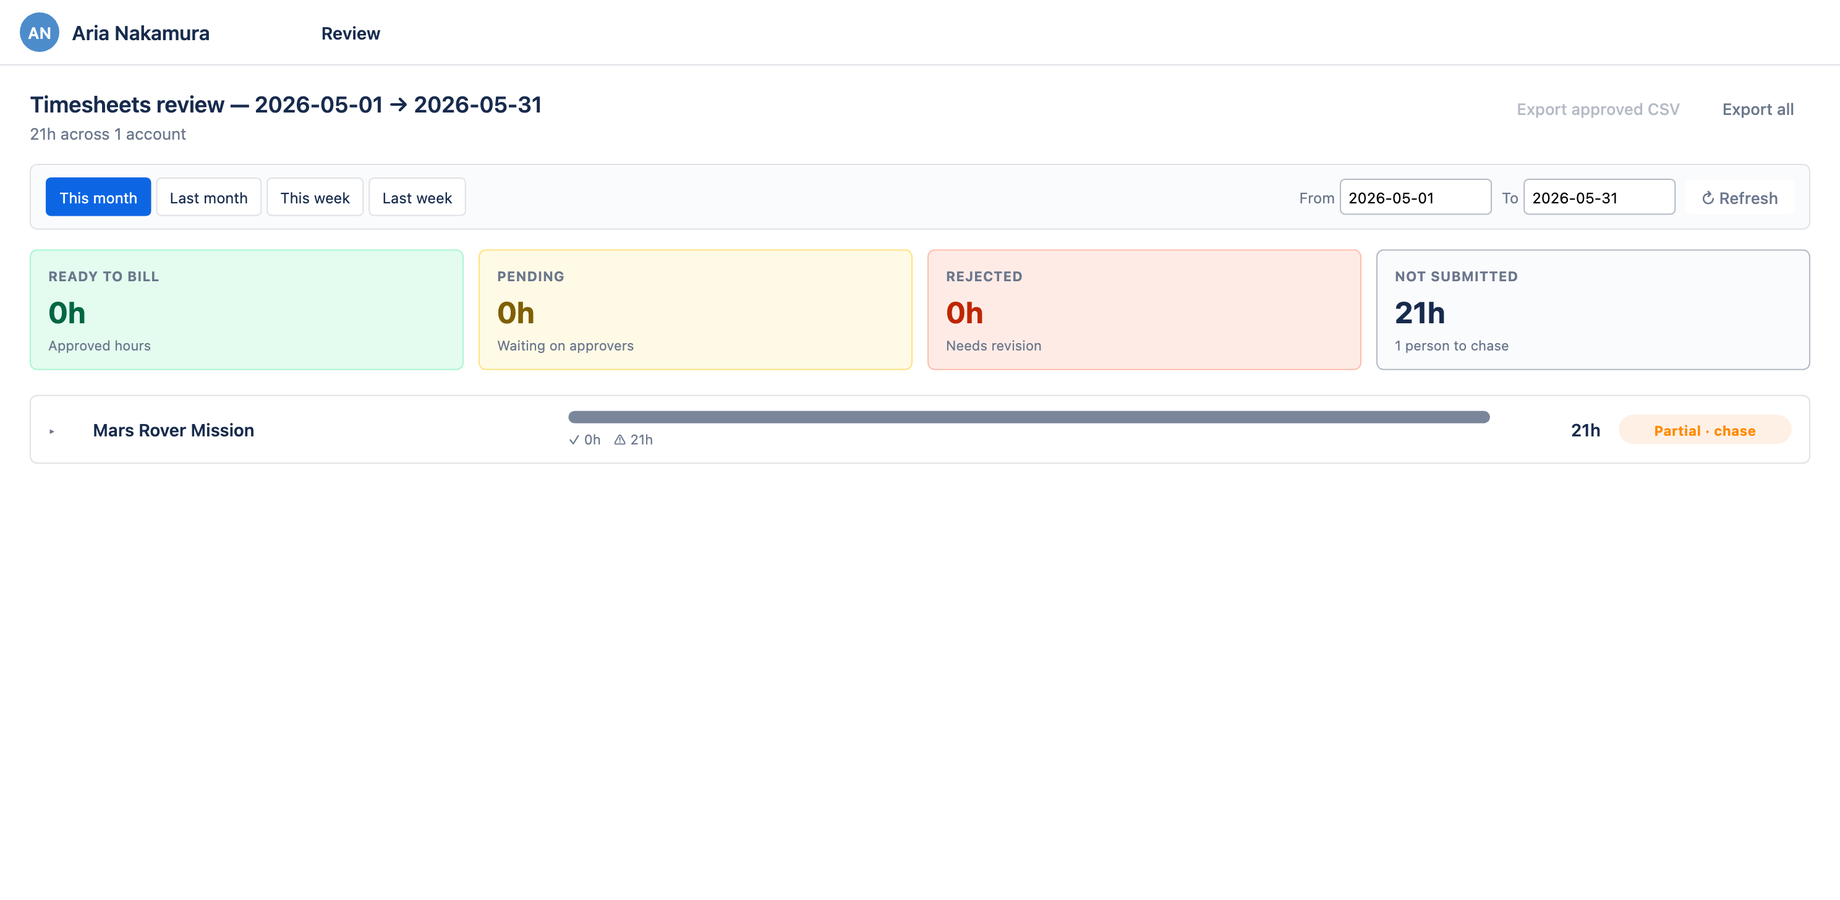Export approved CSV
Viewport: 1840px width, 900px height.
[1598, 109]
